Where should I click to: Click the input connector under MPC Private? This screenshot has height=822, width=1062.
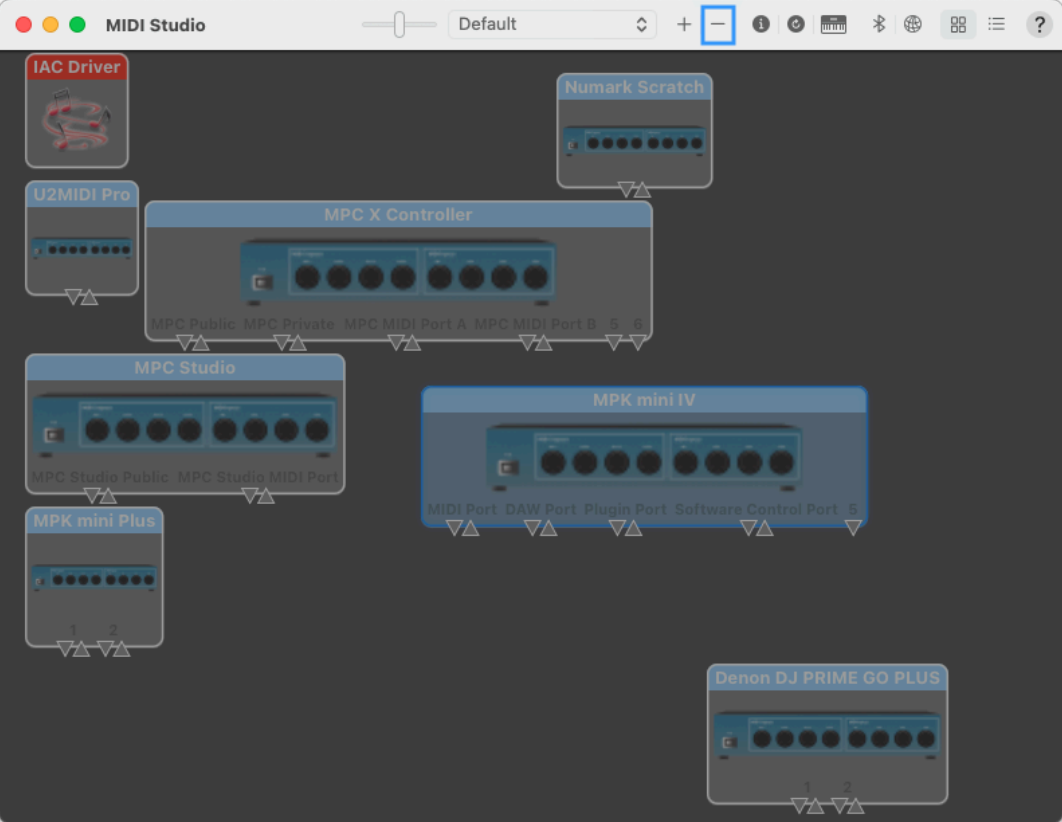point(297,343)
